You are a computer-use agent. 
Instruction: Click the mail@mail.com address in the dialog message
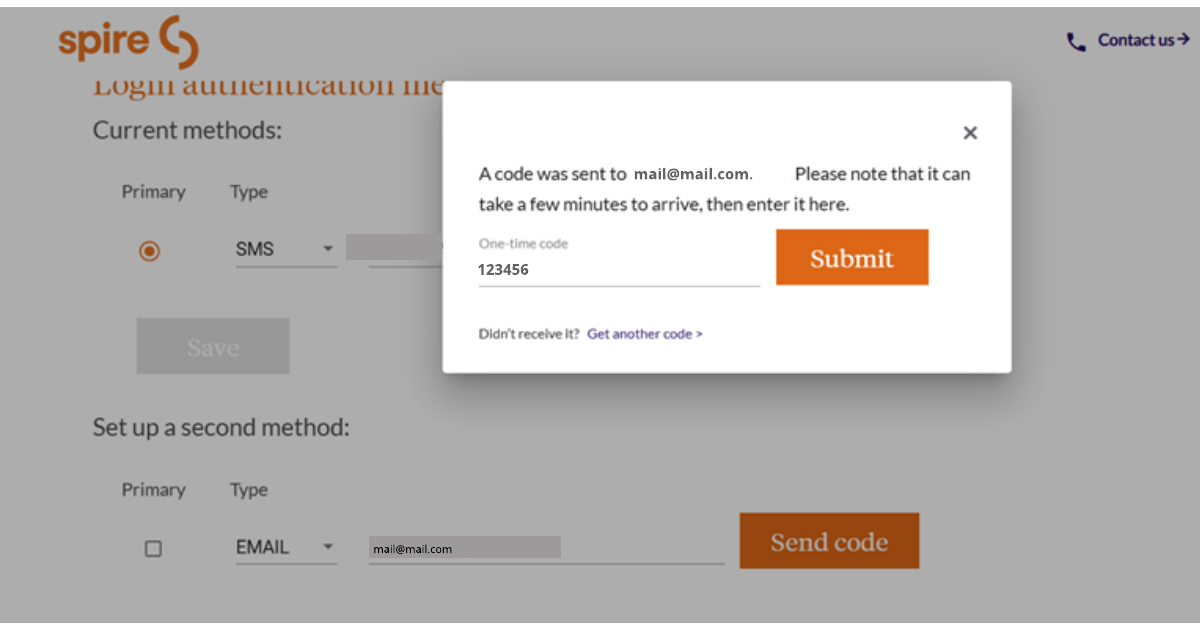[x=691, y=174]
